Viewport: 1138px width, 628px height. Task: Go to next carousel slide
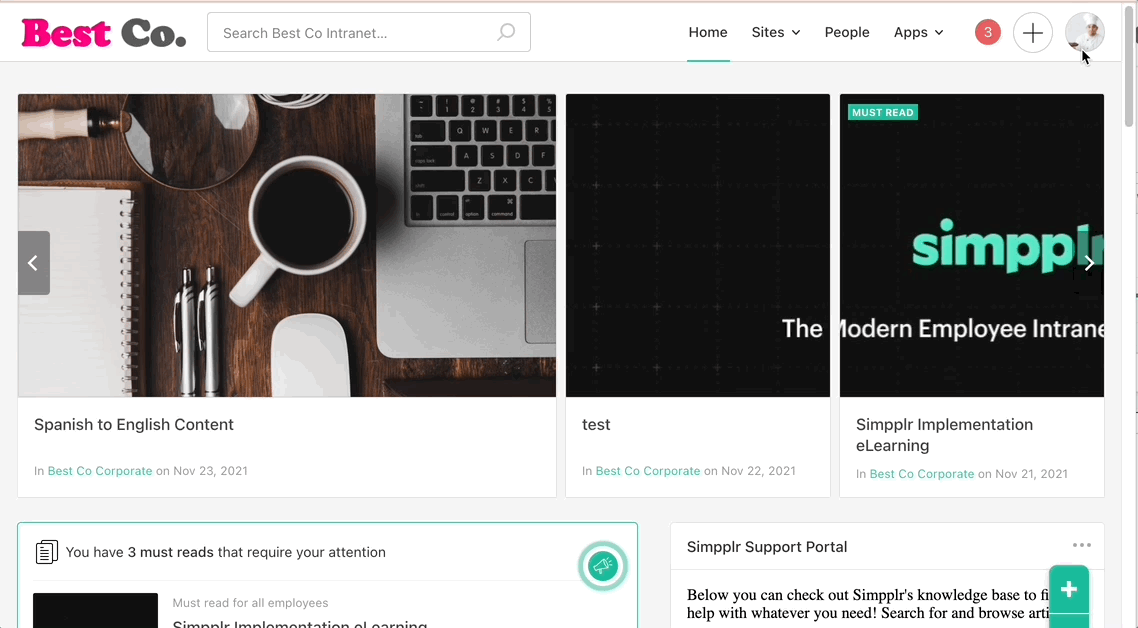tap(1088, 263)
